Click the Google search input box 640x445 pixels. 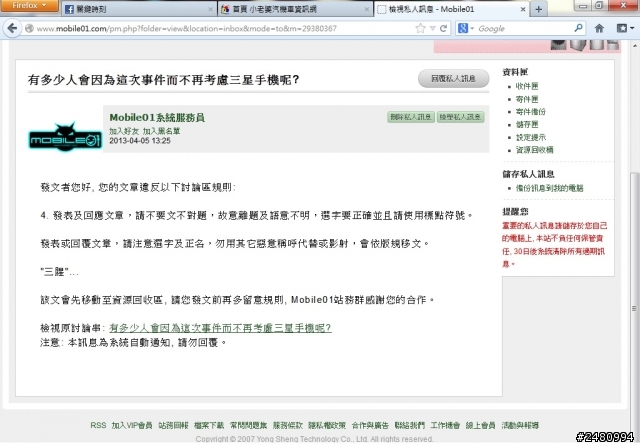point(524,29)
